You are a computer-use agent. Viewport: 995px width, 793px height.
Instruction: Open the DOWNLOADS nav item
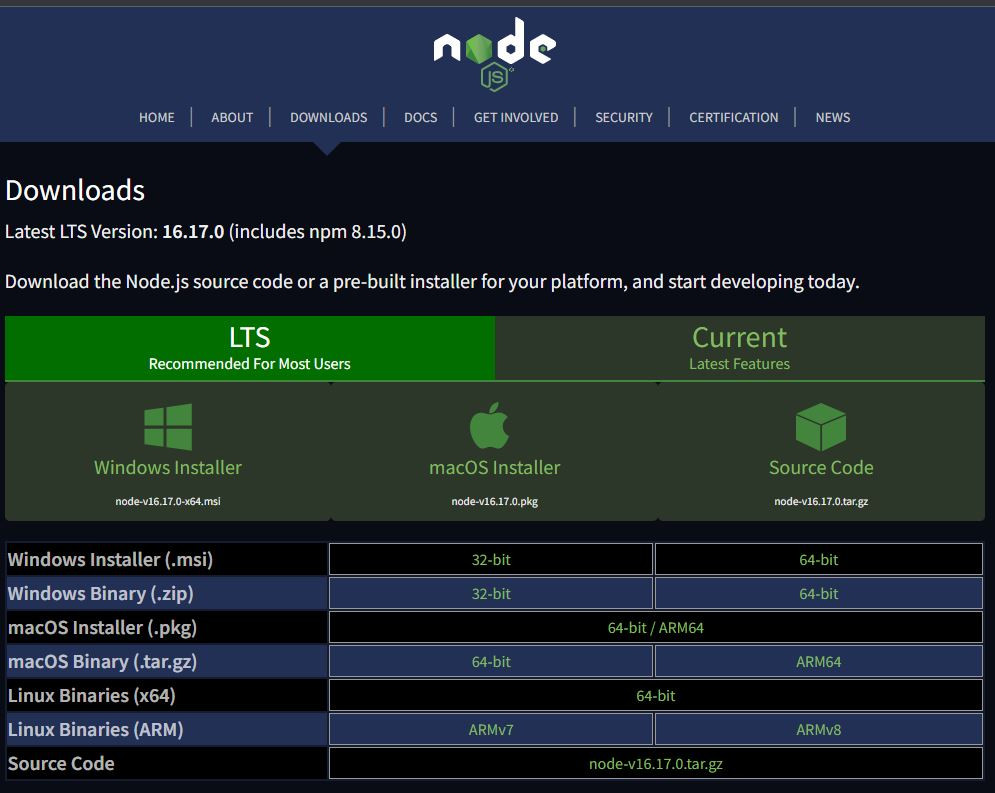pyautogui.click(x=329, y=117)
